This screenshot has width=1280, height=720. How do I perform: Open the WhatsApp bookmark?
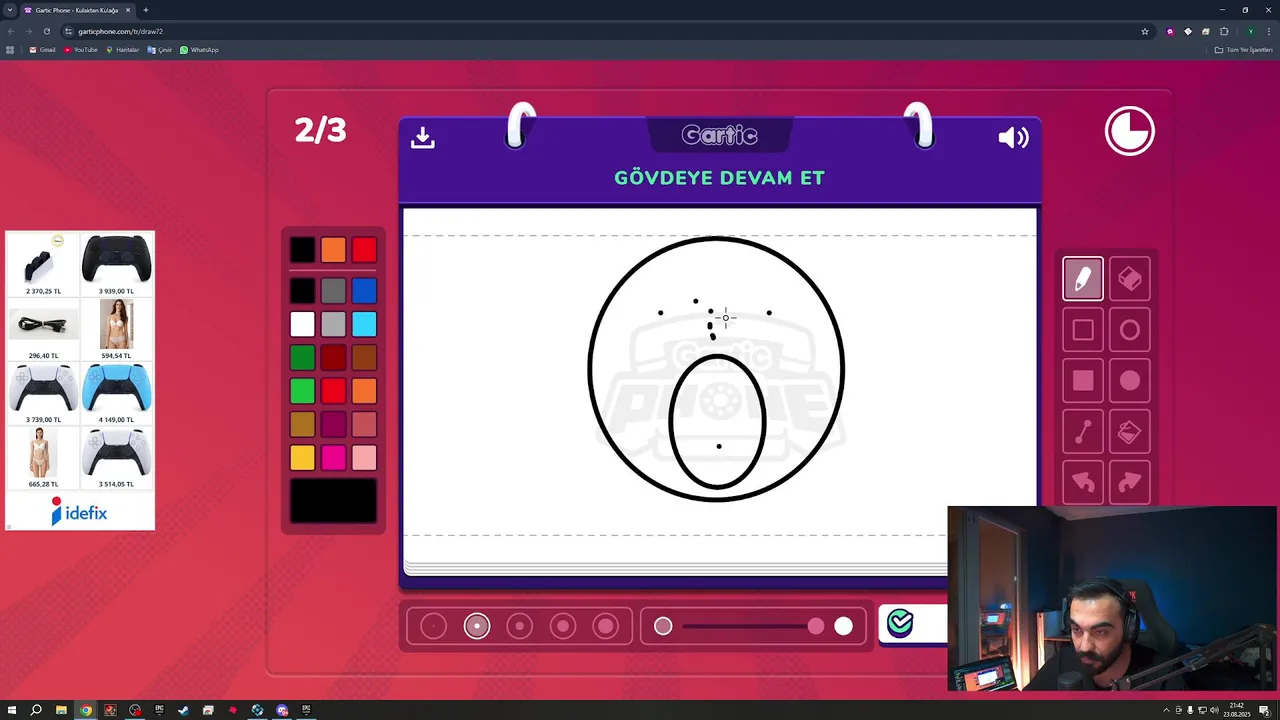tap(199, 50)
